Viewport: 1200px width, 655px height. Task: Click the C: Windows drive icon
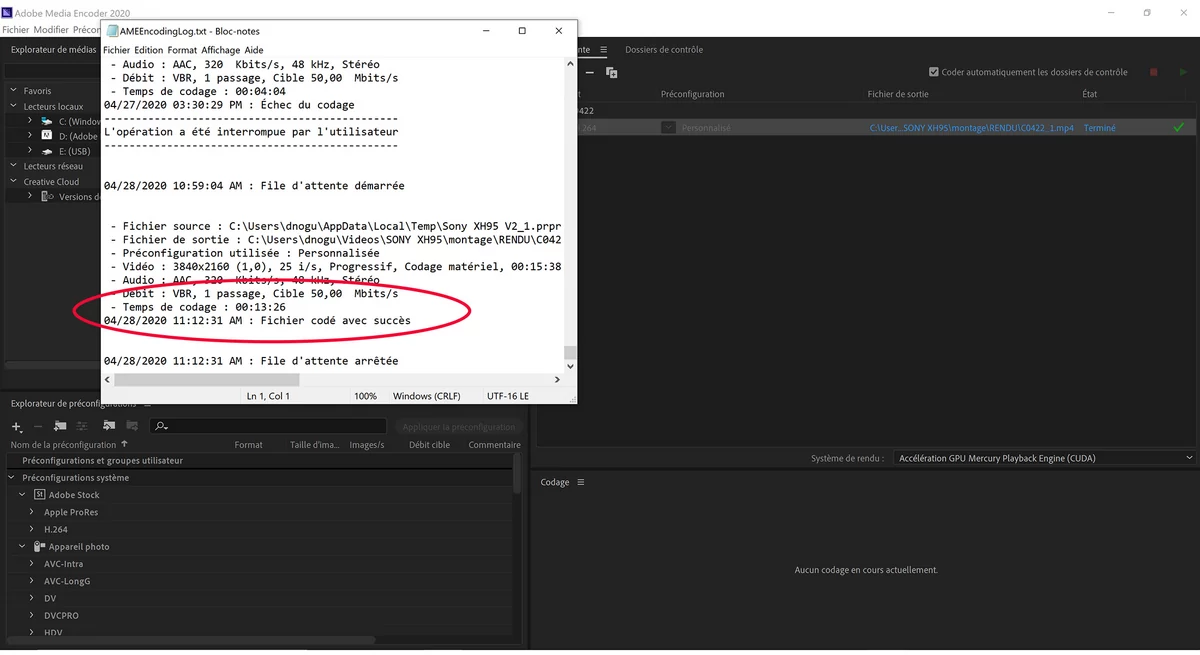[47, 121]
